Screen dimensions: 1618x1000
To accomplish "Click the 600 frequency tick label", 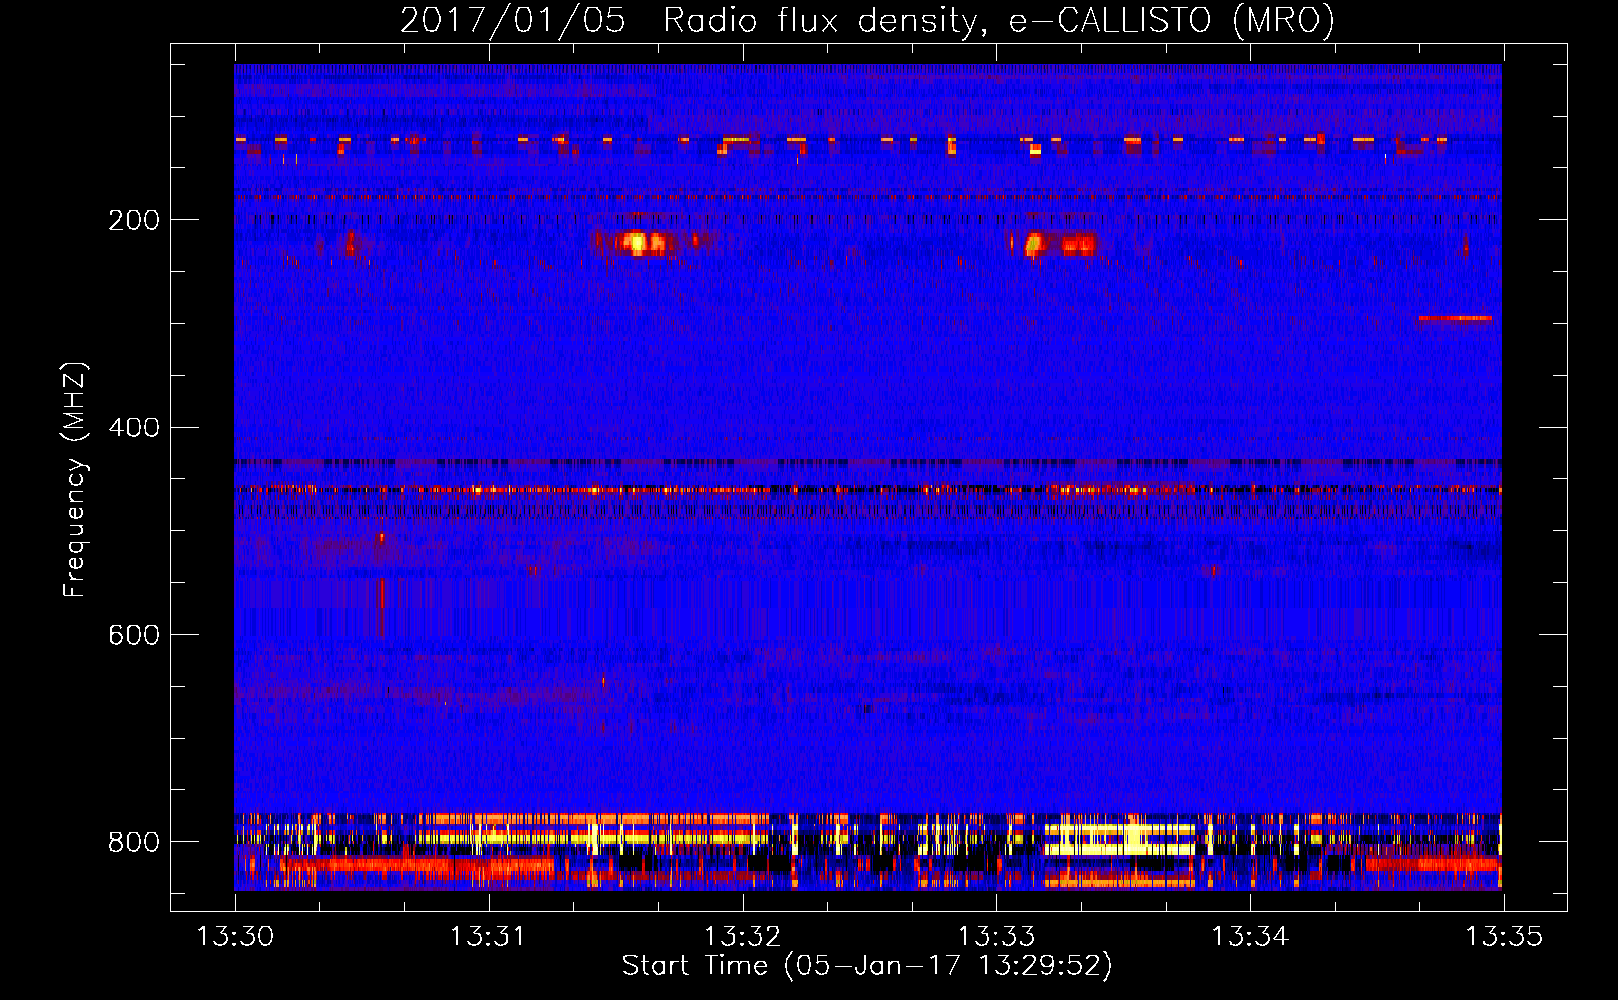I will coord(134,635).
